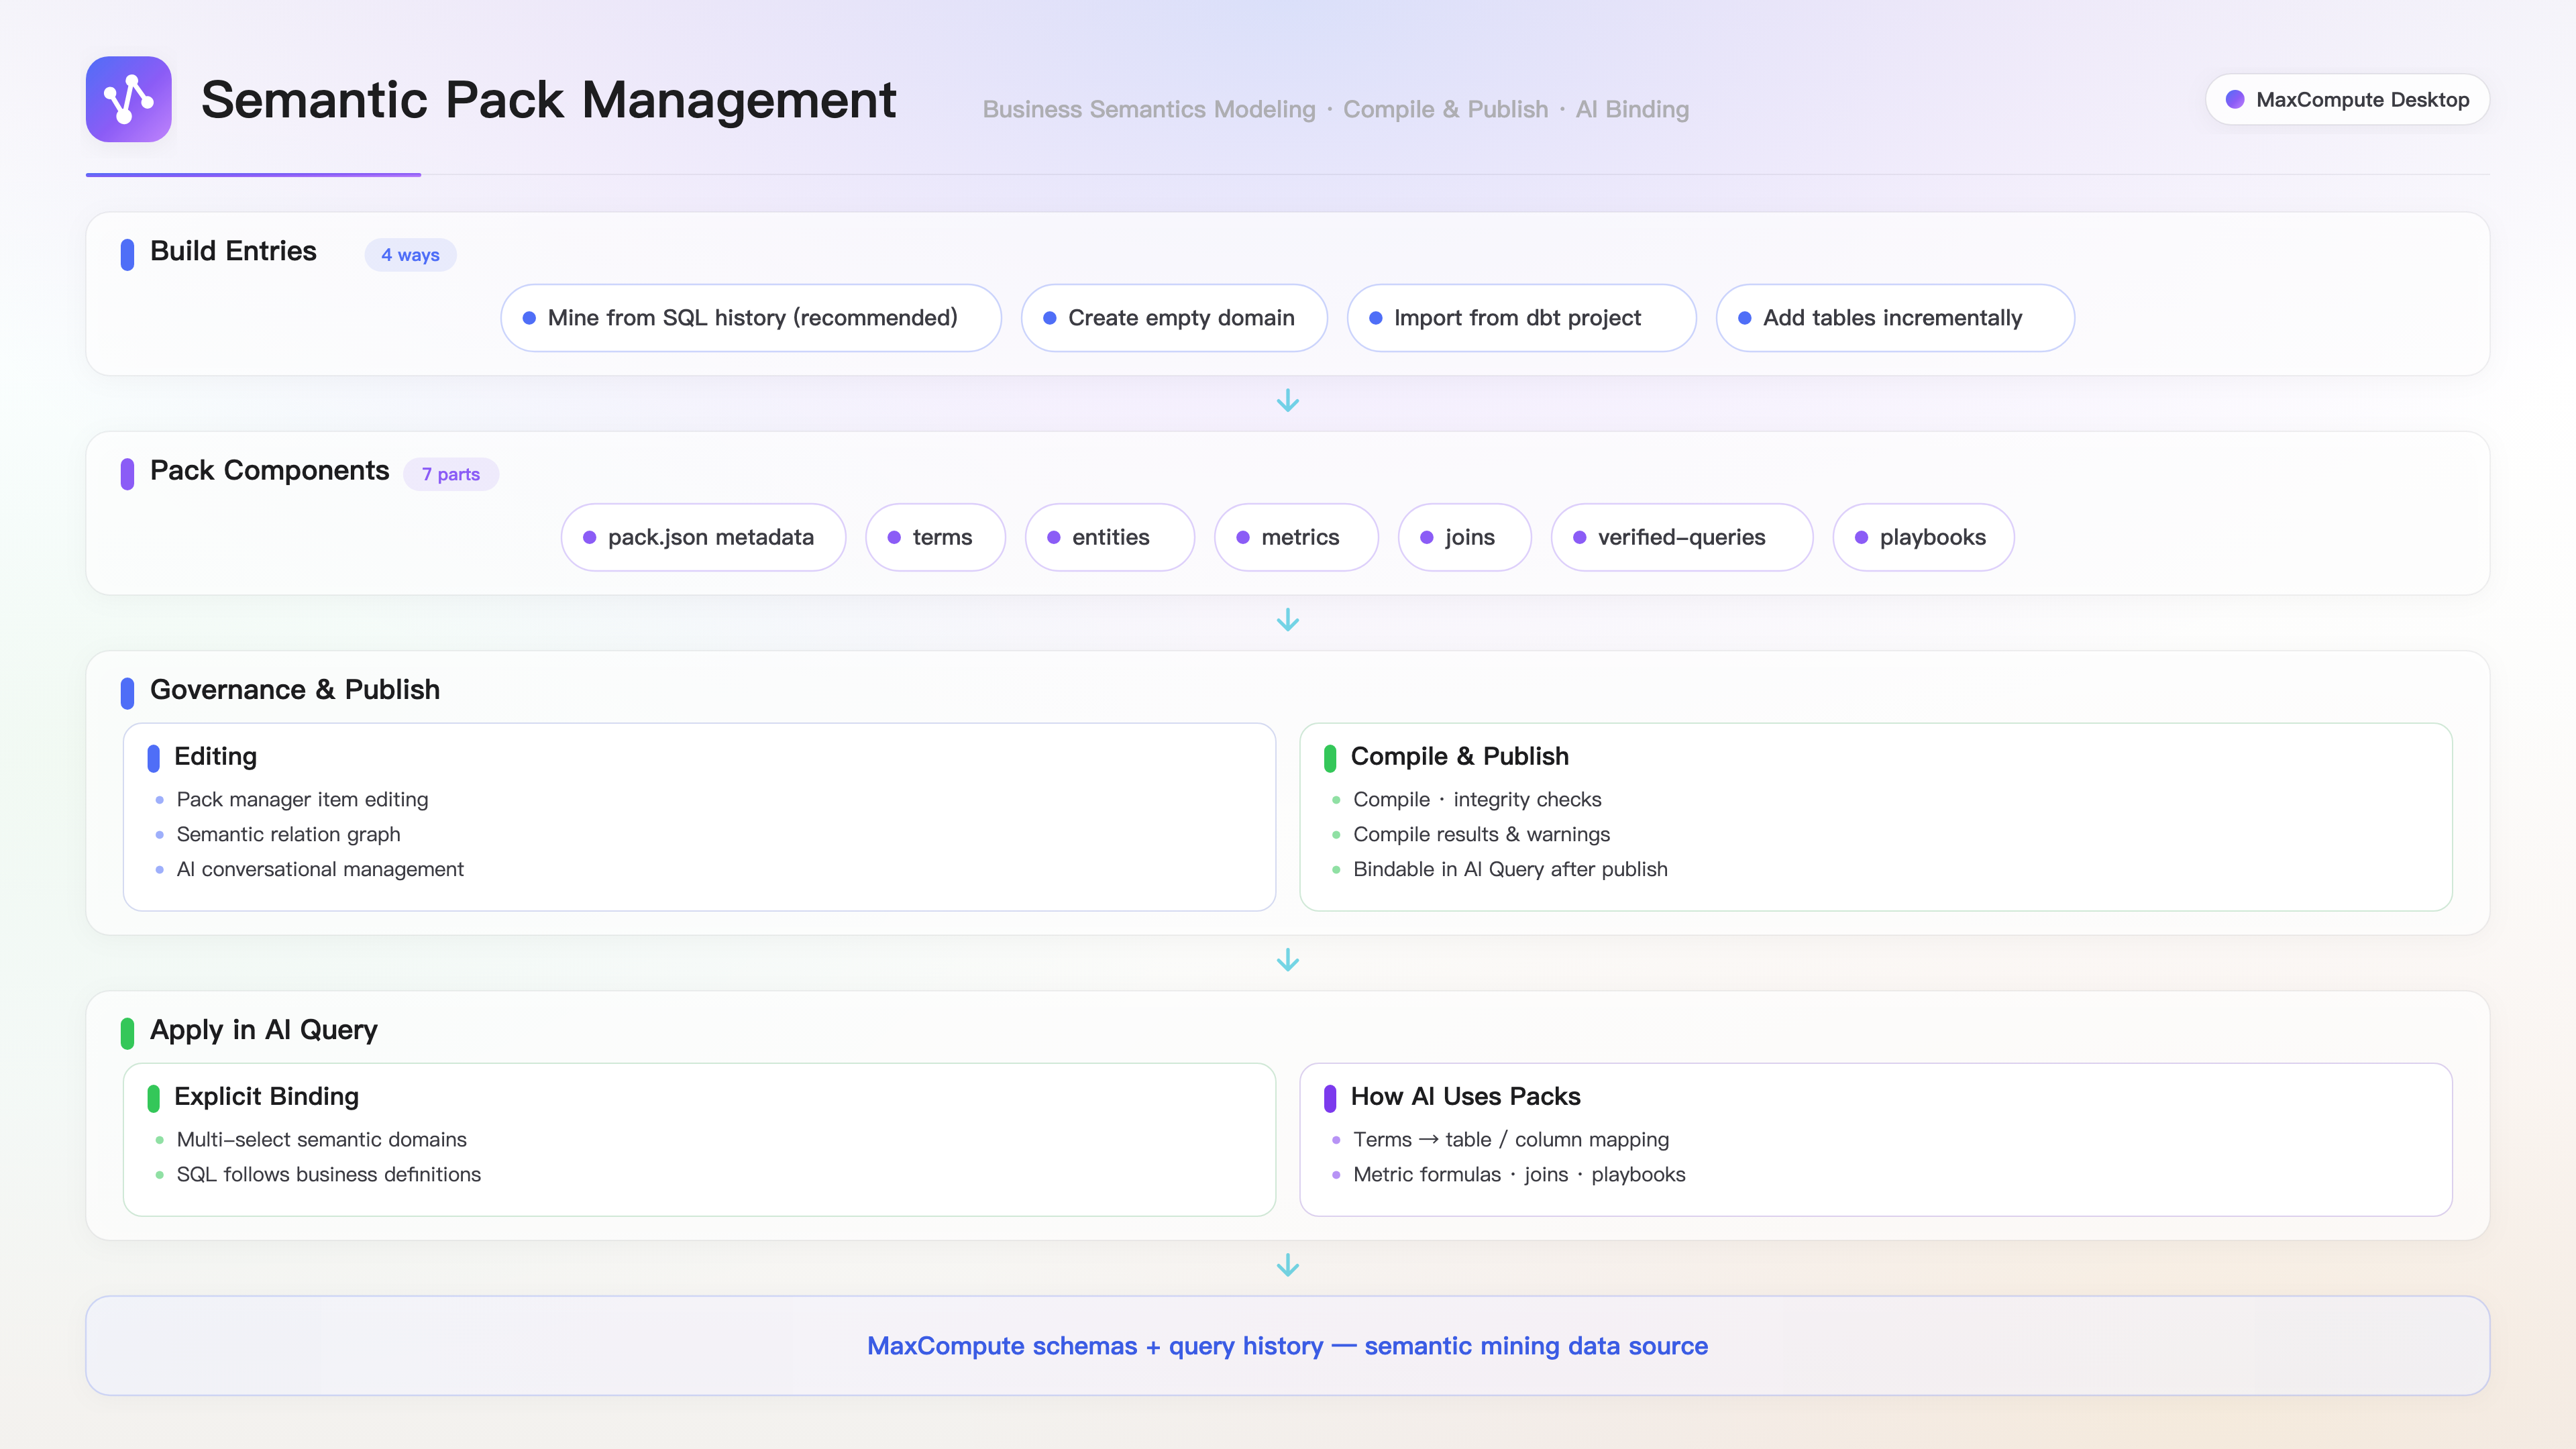The width and height of the screenshot is (2576, 1449).
Task: Select Import from dbt project
Action: [1521, 318]
